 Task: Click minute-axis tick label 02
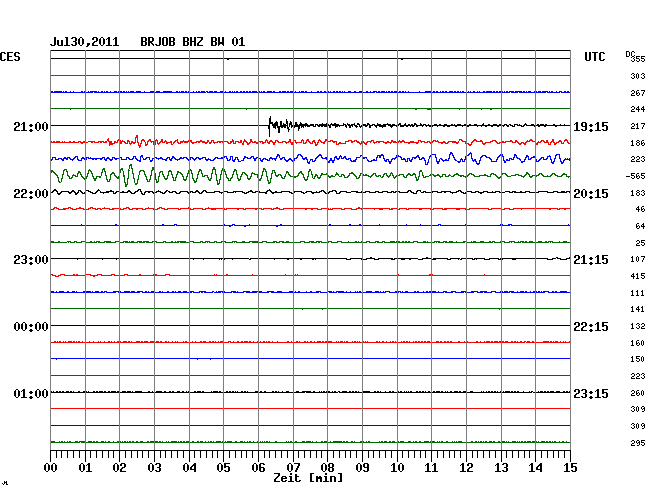(x=119, y=468)
